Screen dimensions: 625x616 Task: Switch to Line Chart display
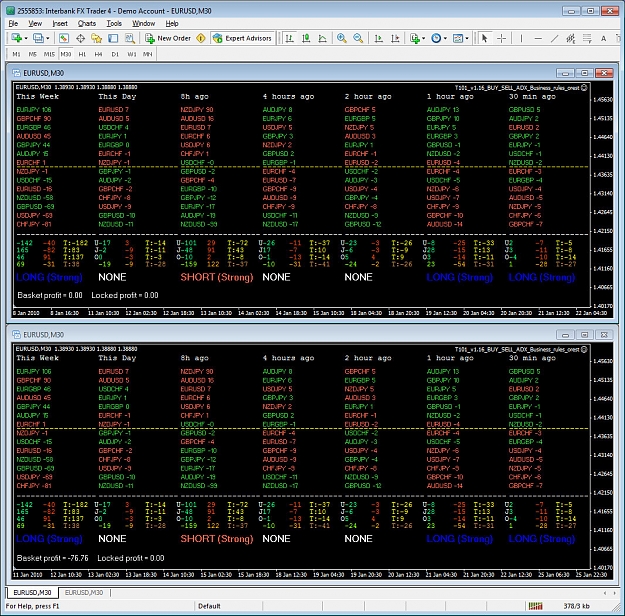coord(322,38)
